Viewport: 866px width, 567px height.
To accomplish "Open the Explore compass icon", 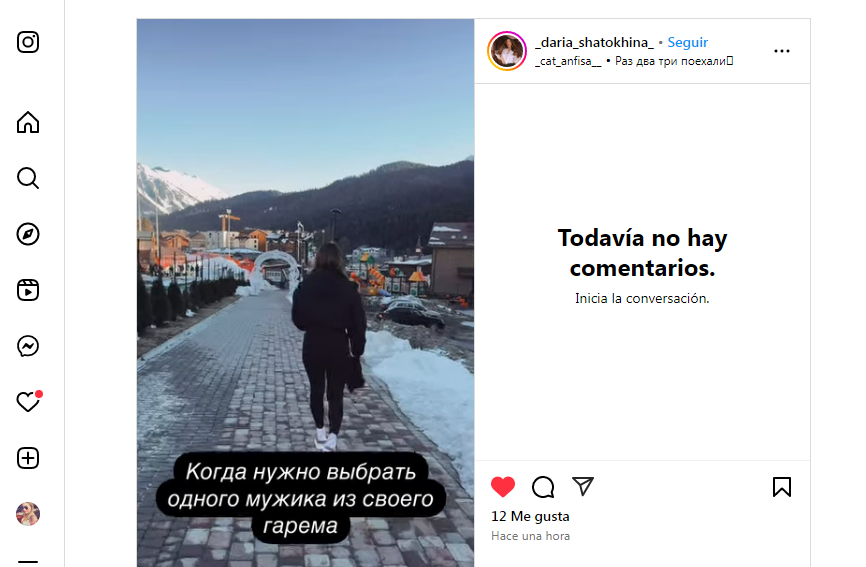I will (x=28, y=234).
